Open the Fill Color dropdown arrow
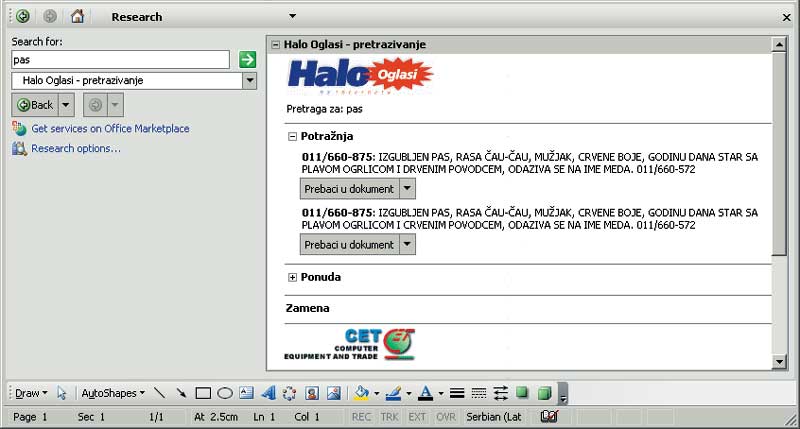800x429 pixels. 377,393
